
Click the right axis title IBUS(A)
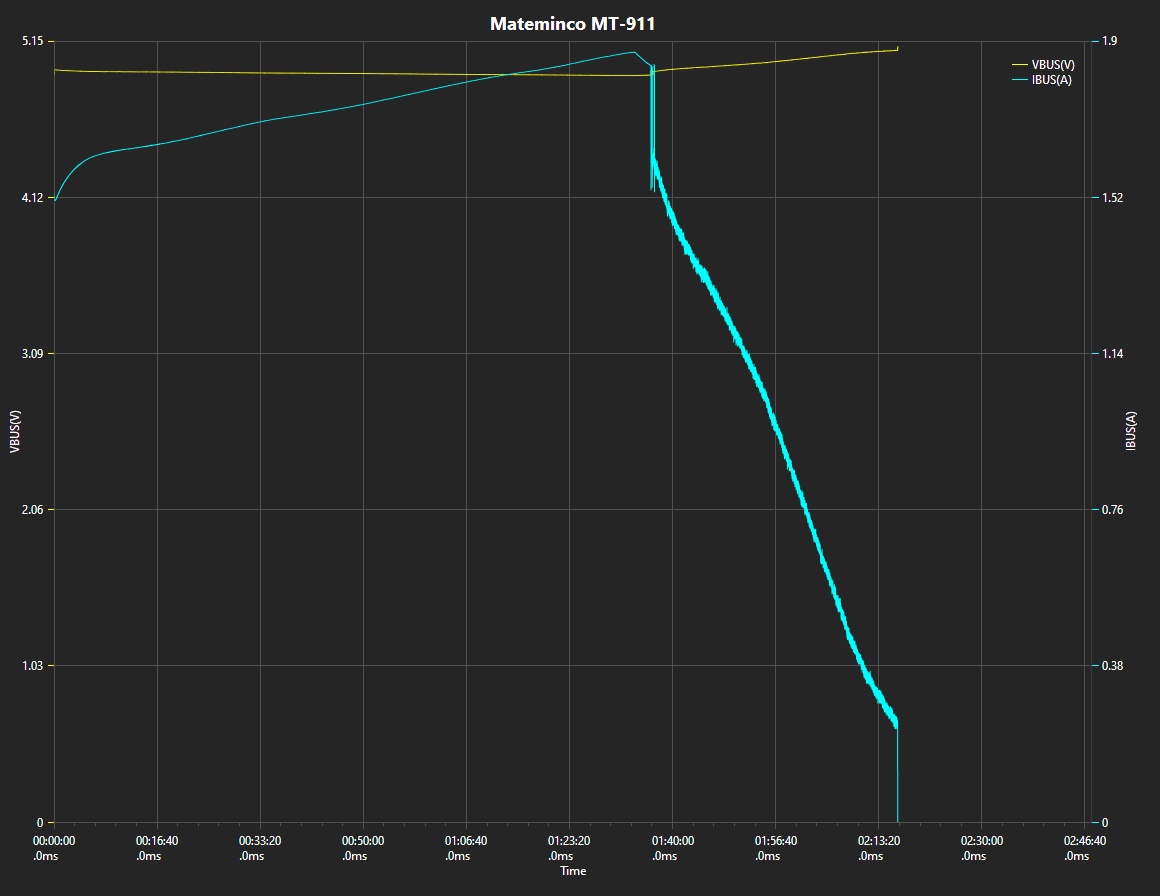point(1130,431)
